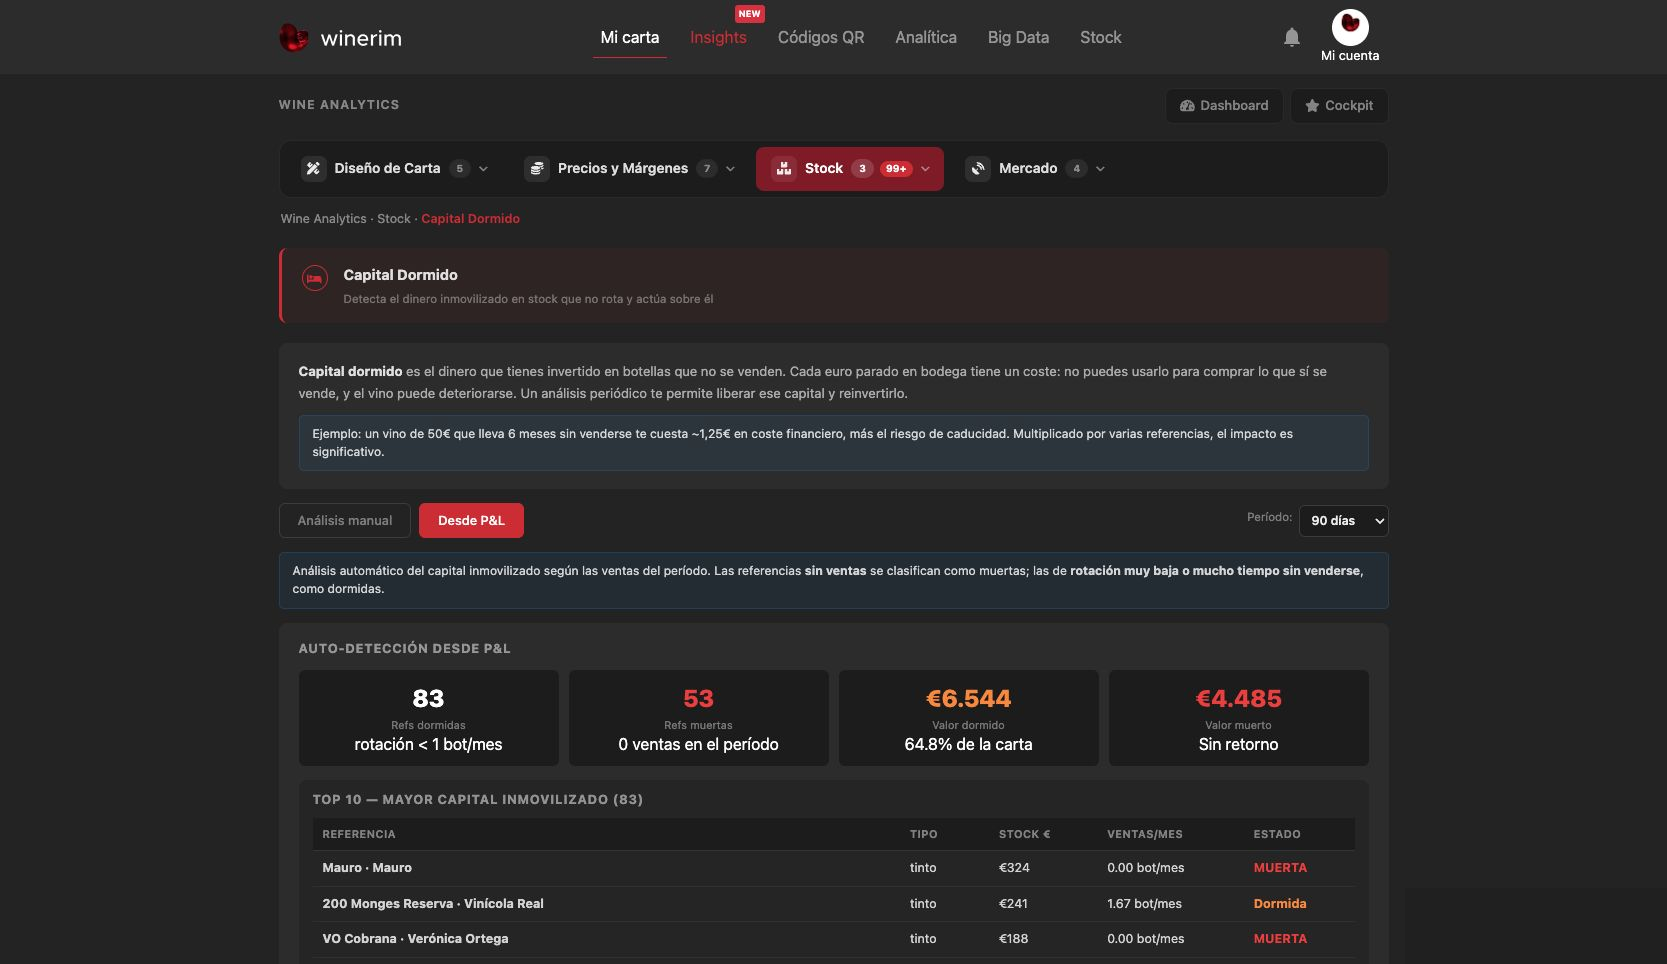Click the 83 Refs dormidas card

coord(428,718)
